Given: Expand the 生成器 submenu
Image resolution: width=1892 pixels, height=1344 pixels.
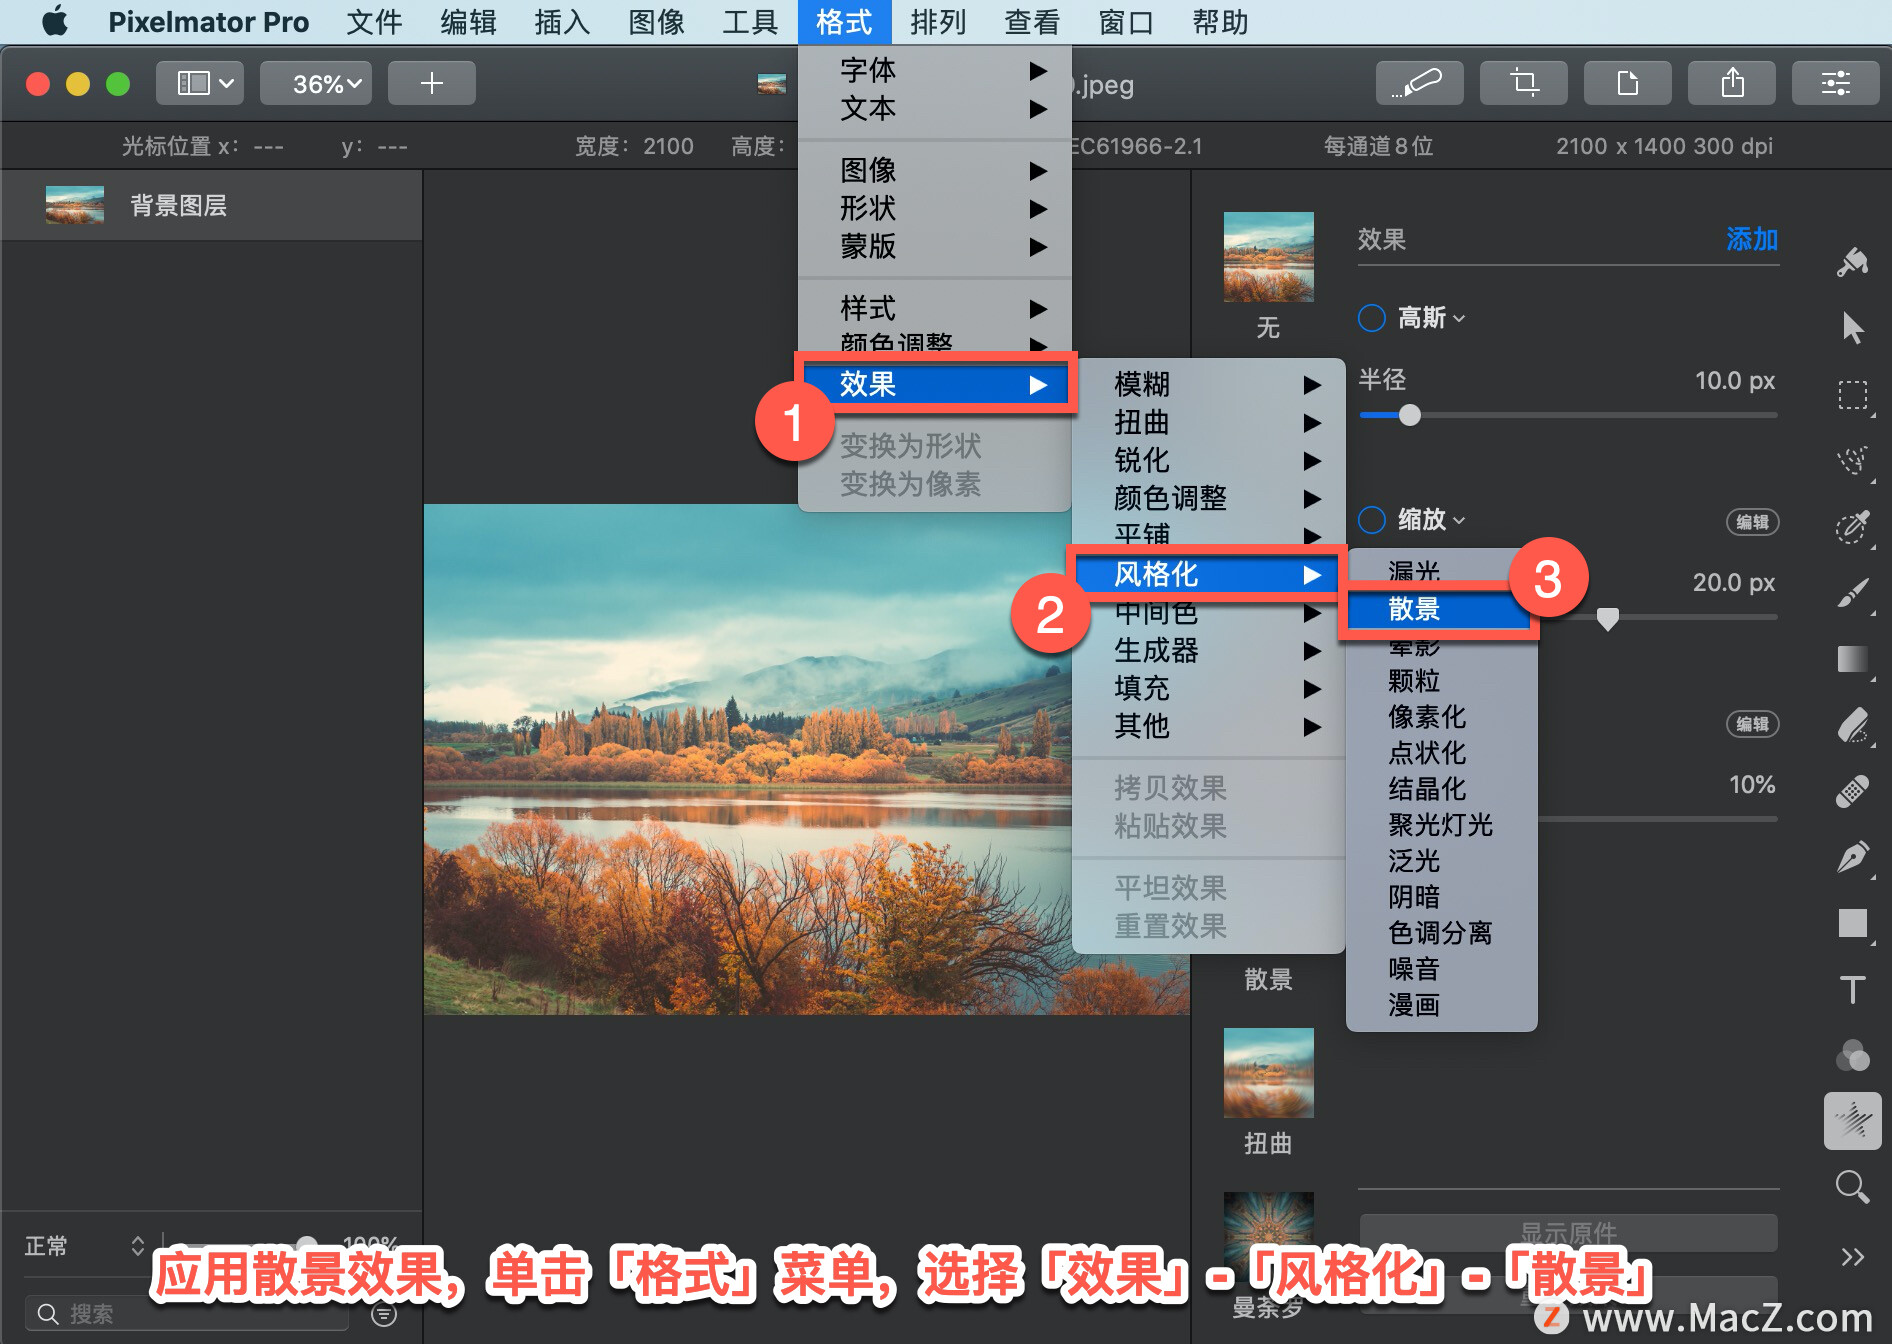Looking at the screenshot, I should pyautogui.click(x=1209, y=650).
